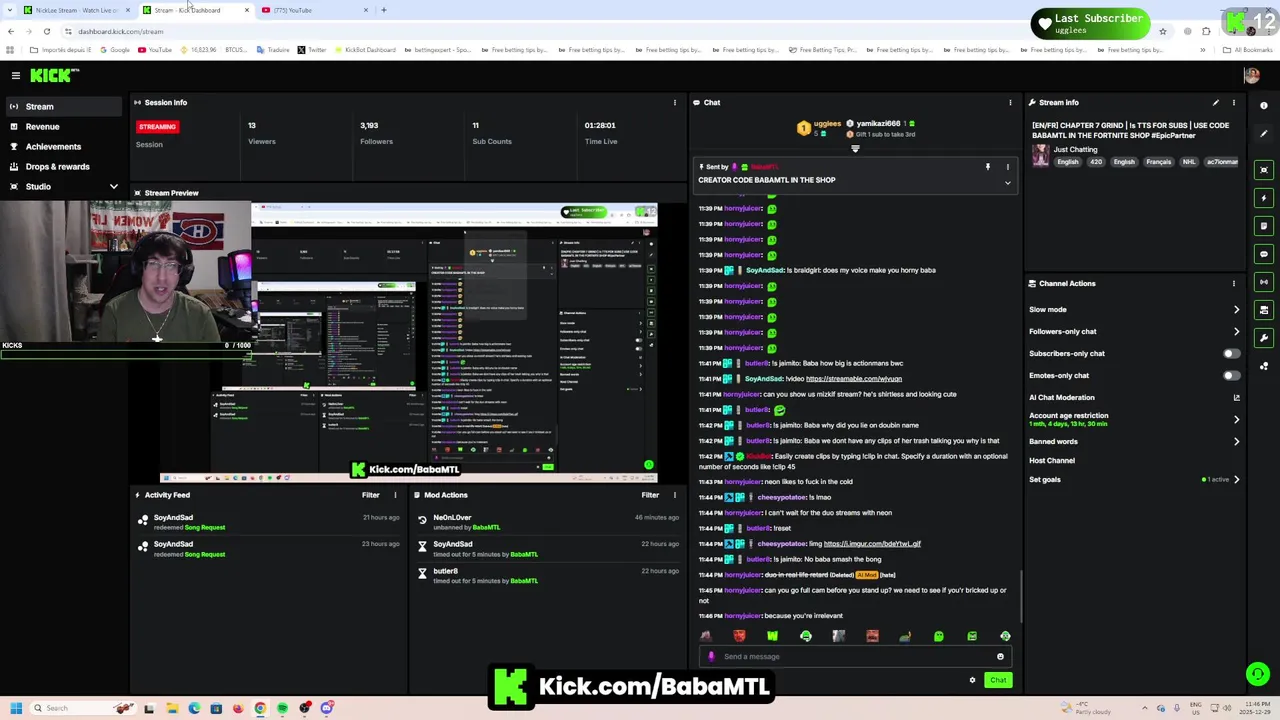This screenshot has width=1280, height=720.
Task: Click the Send a message field
Action: [858, 657]
